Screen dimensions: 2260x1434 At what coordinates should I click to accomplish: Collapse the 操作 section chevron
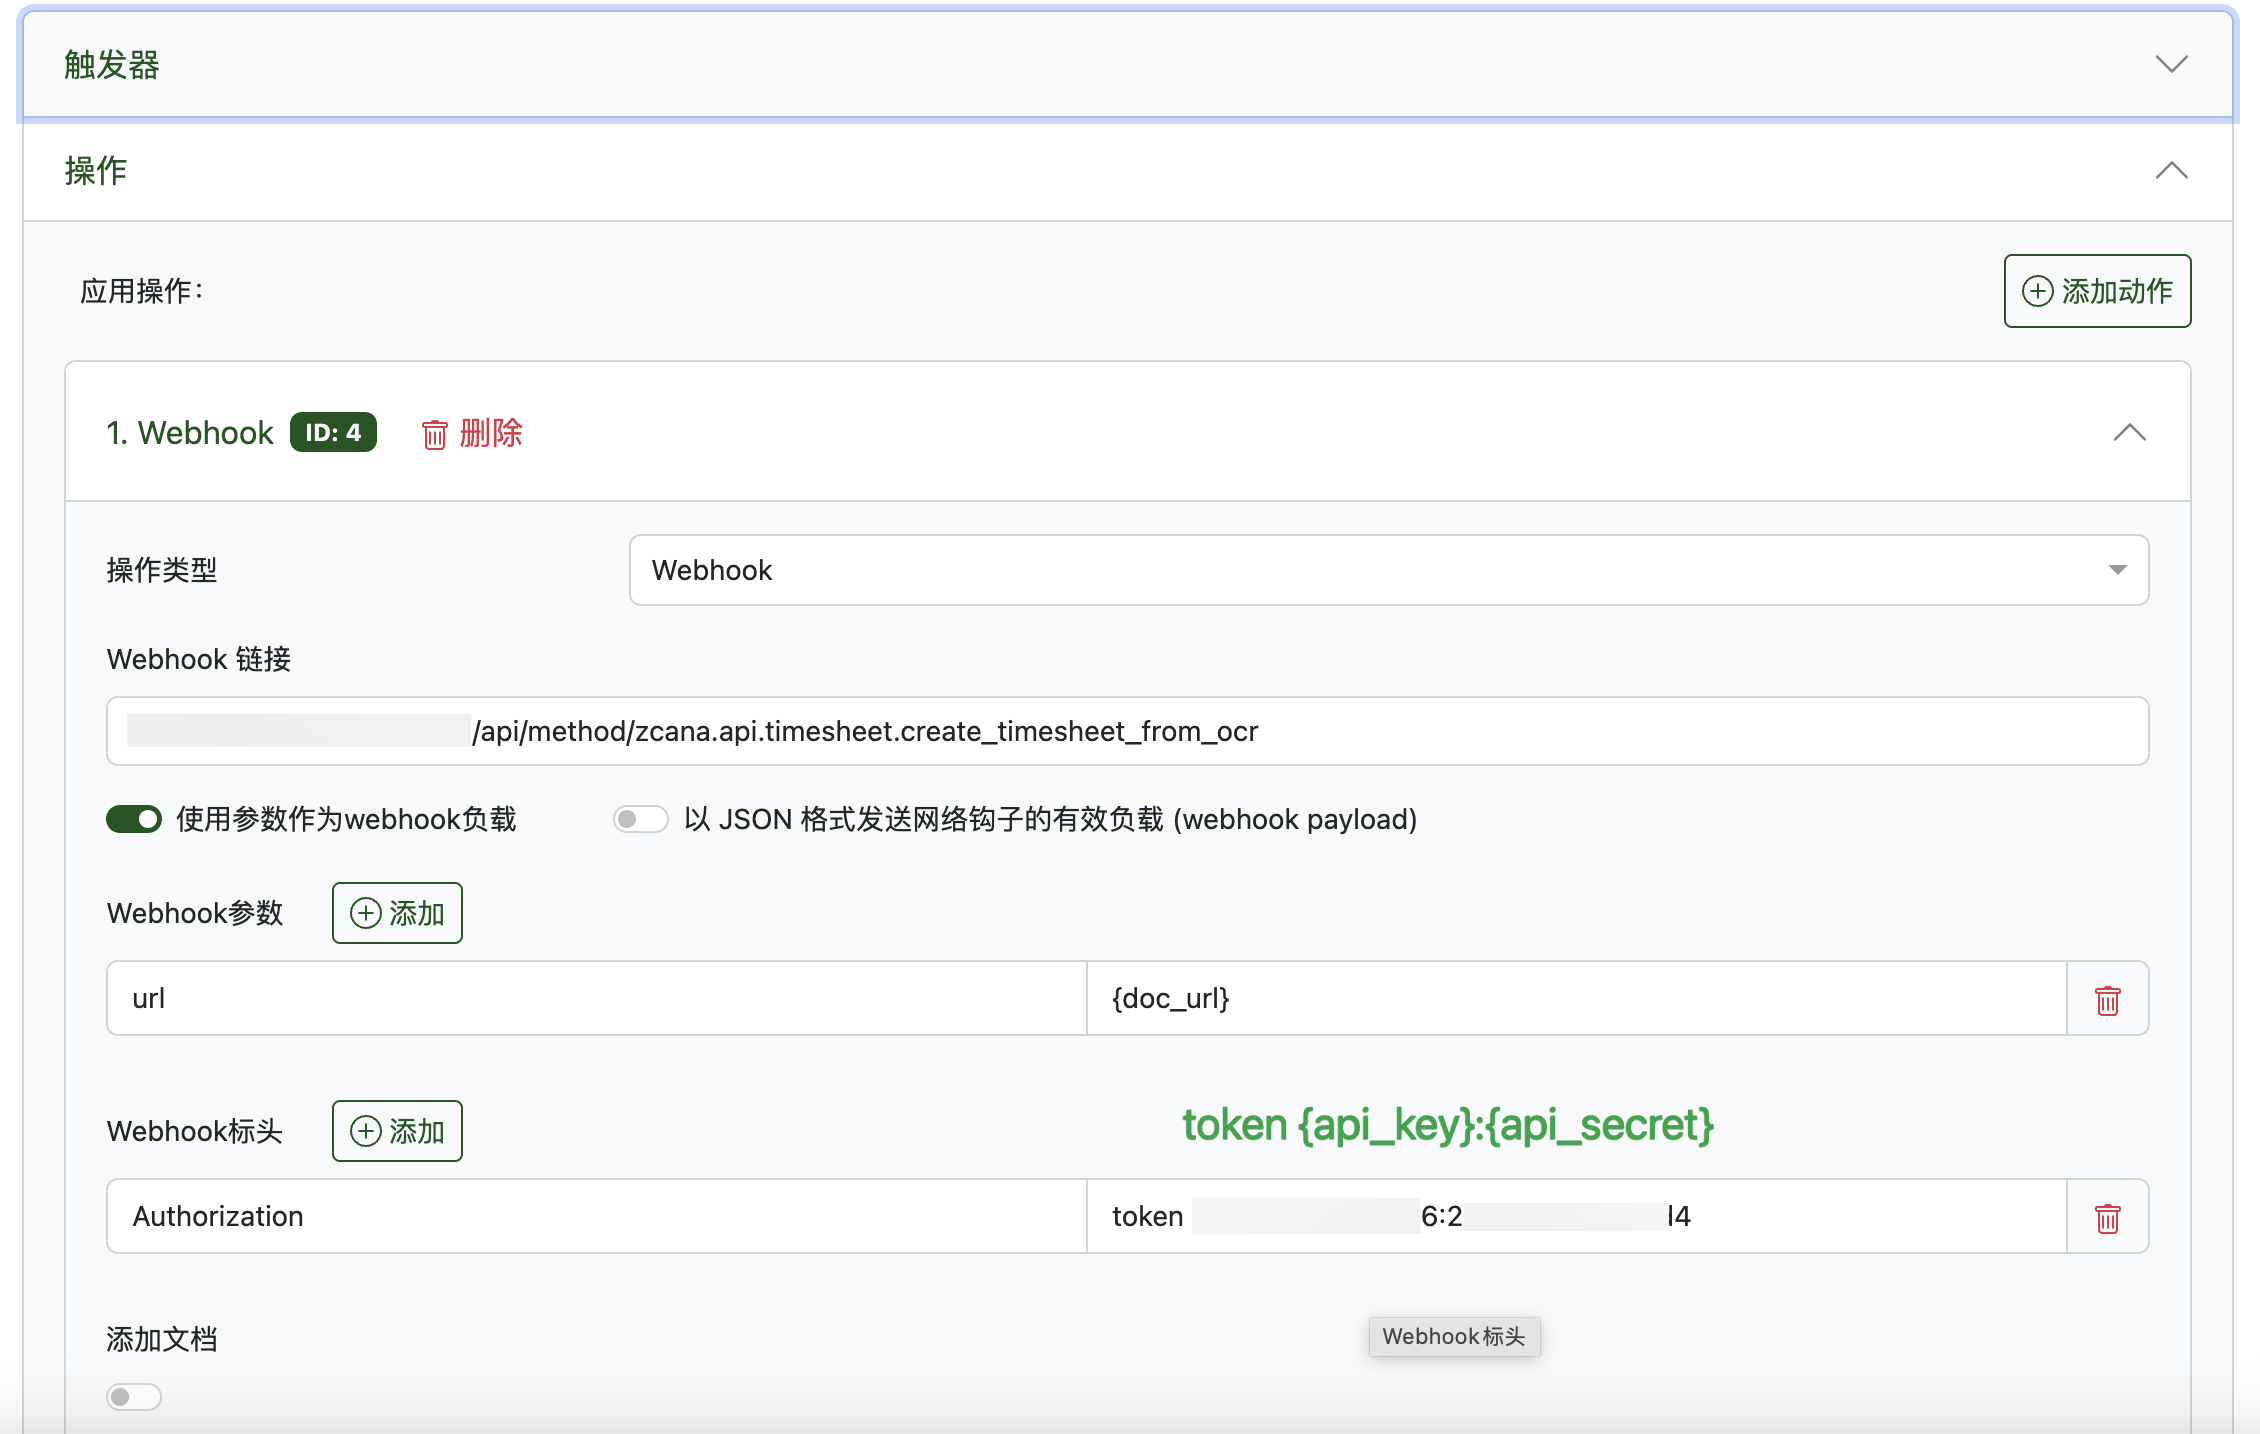pos(2171,171)
